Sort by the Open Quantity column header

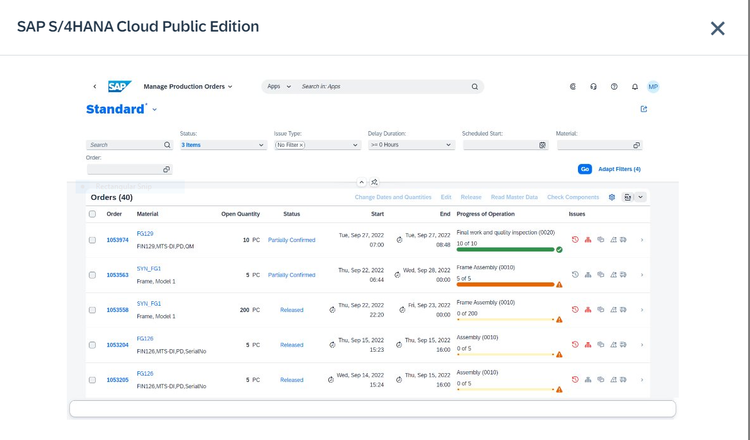point(240,214)
